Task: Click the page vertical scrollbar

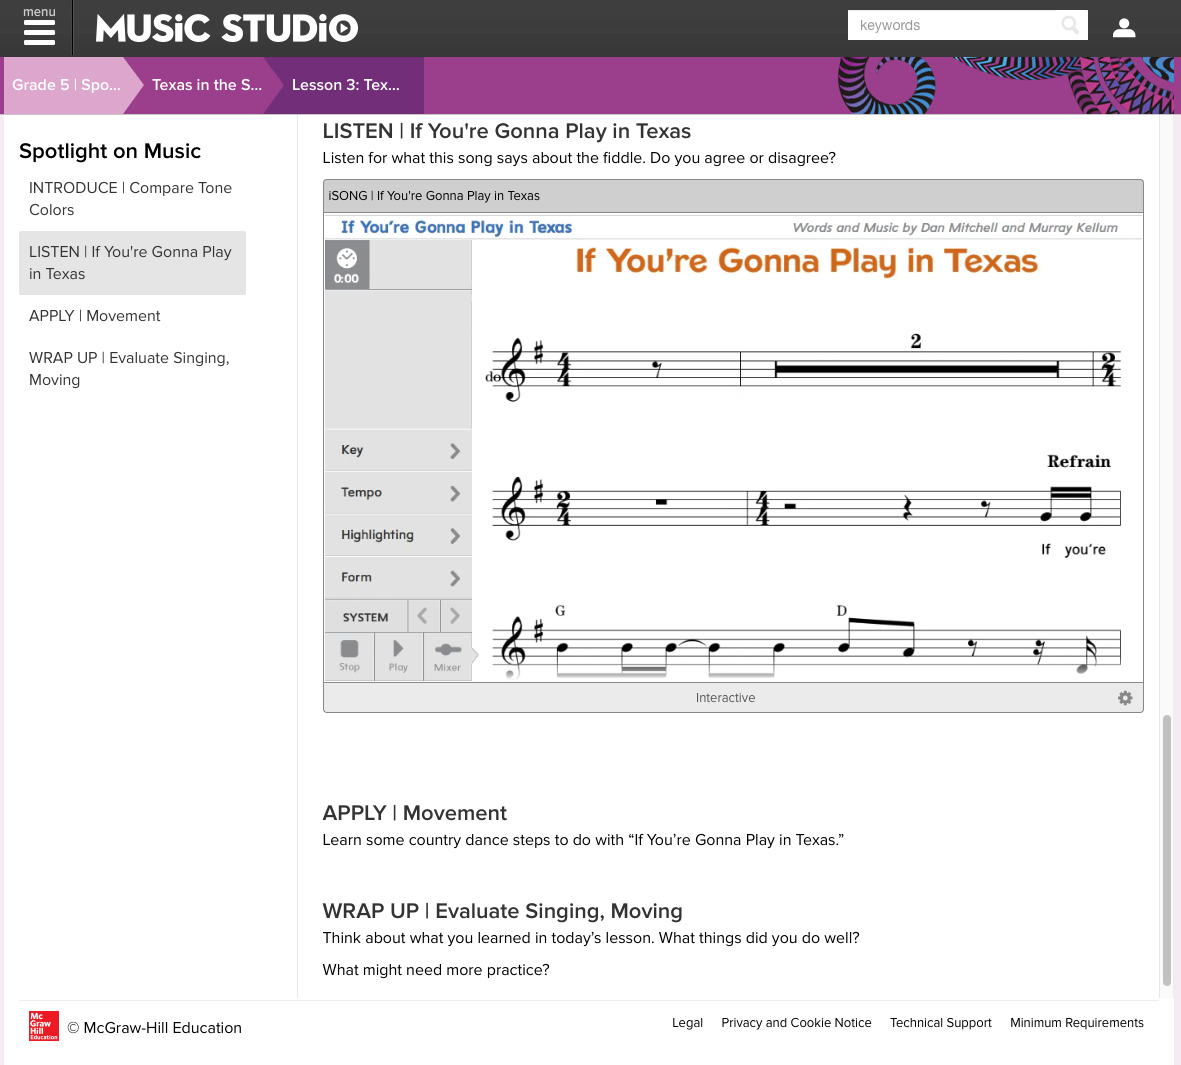Action: tap(1167, 850)
